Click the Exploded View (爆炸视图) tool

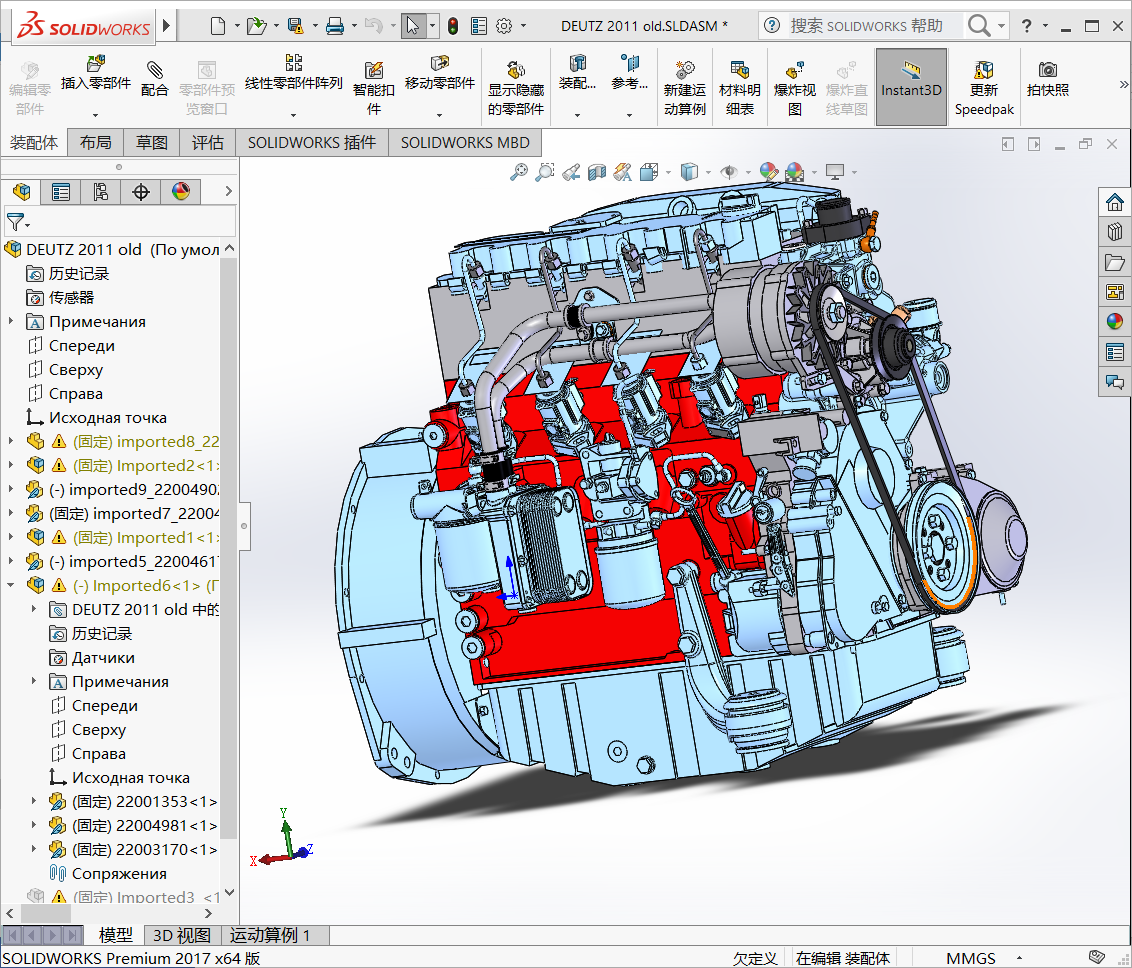click(x=794, y=88)
